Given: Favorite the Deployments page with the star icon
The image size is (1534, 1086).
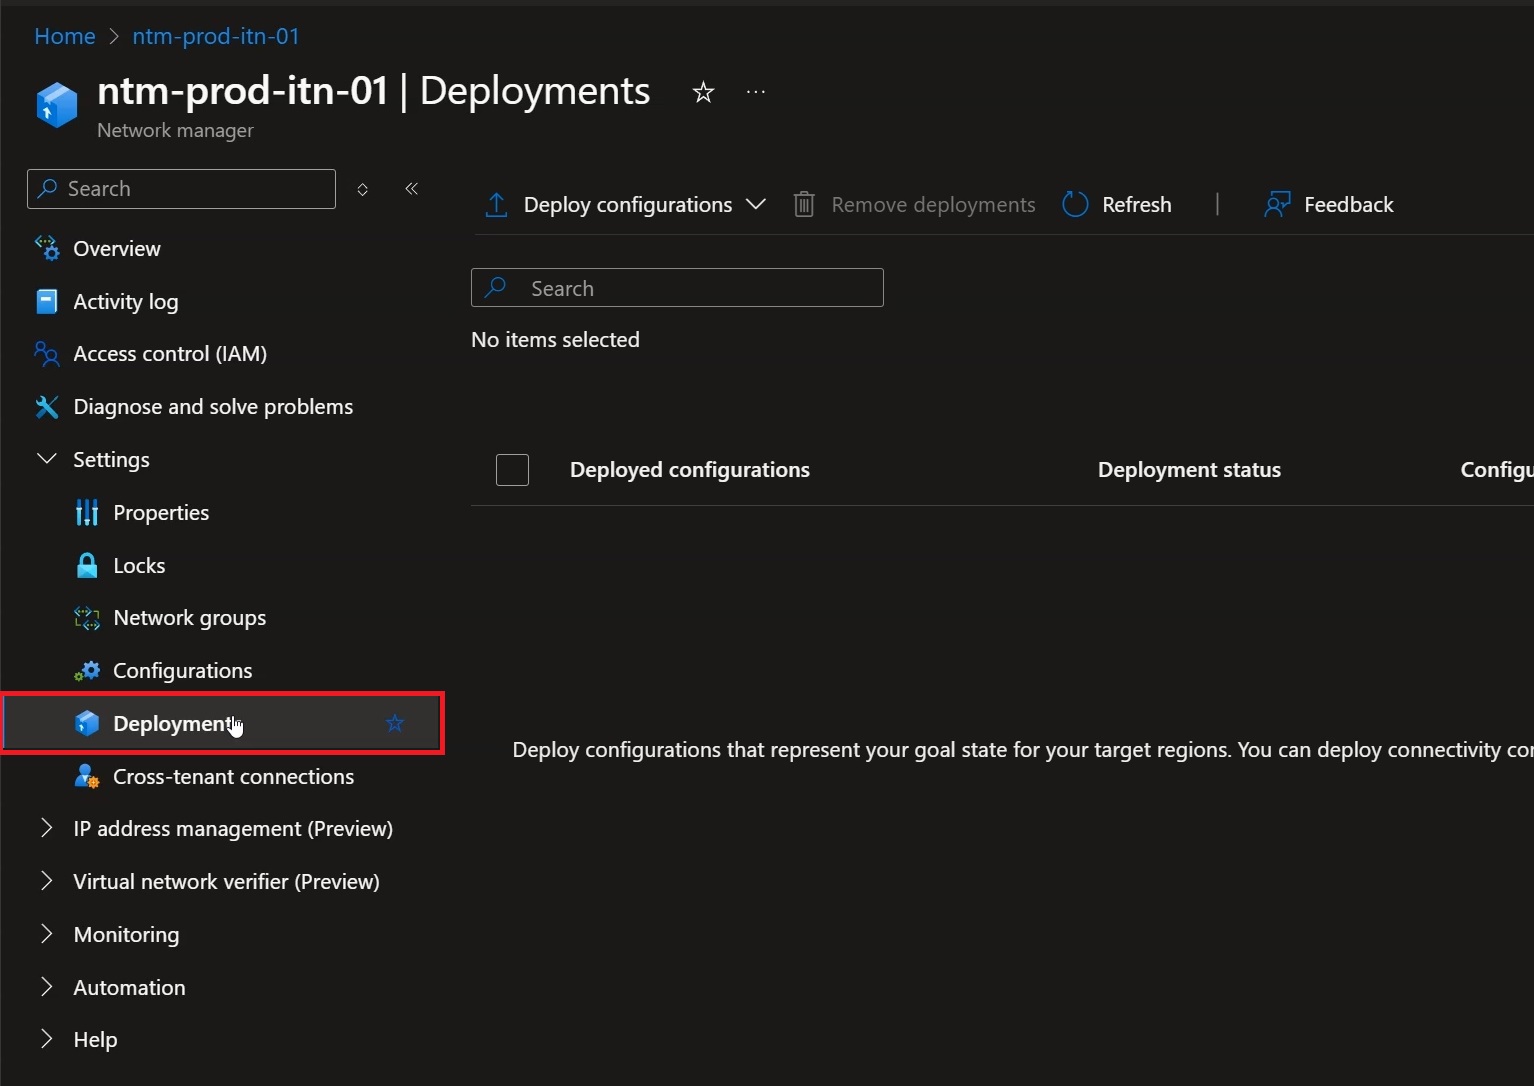Looking at the screenshot, I should [703, 92].
